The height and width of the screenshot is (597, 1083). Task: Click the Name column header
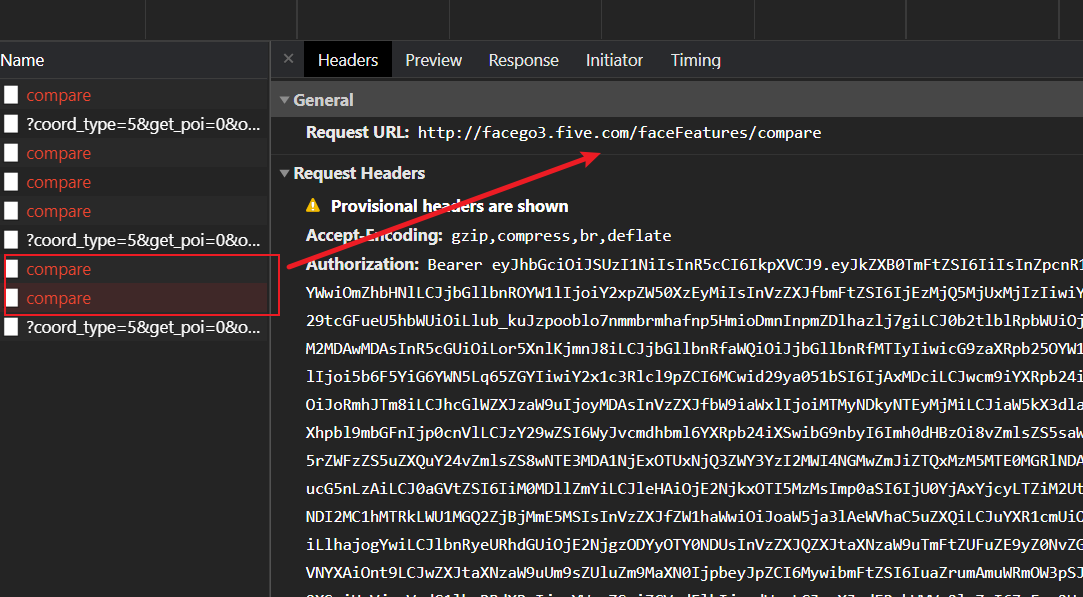(23, 60)
